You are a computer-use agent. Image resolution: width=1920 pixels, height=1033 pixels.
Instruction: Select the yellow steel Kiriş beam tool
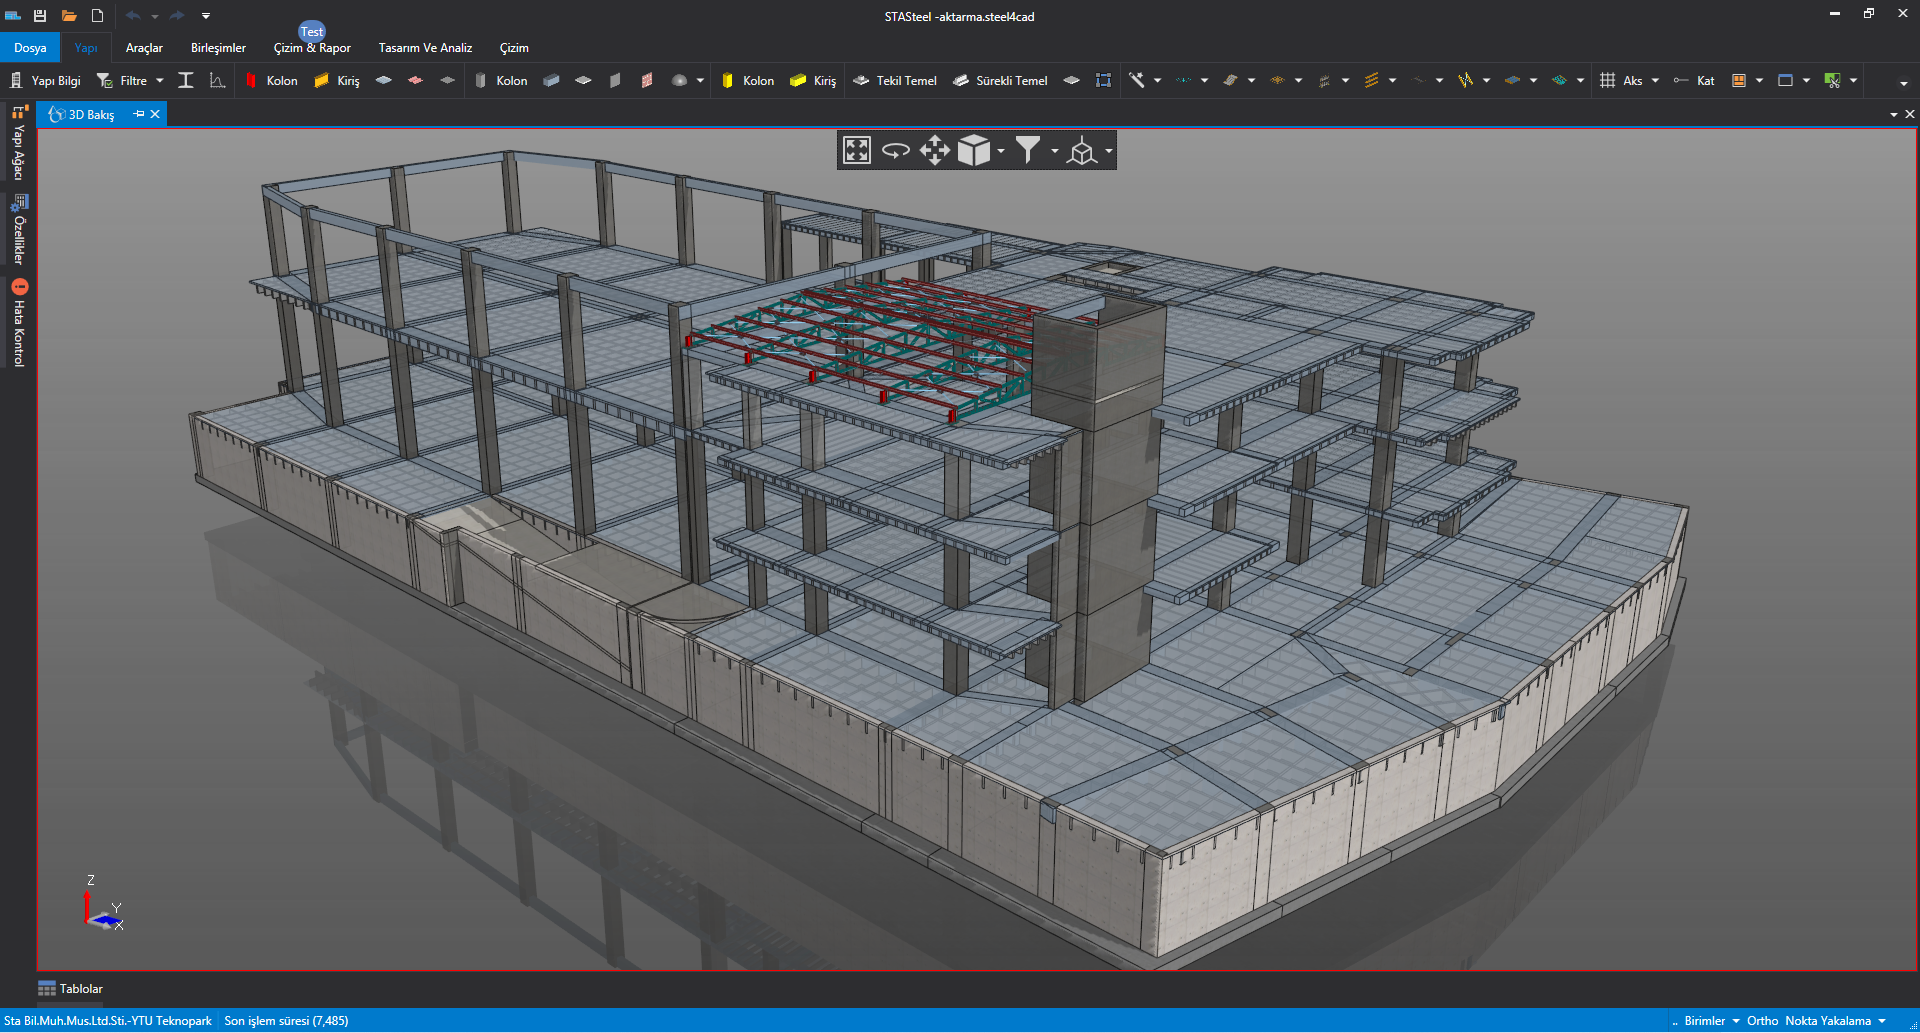pyautogui.click(x=337, y=81)
